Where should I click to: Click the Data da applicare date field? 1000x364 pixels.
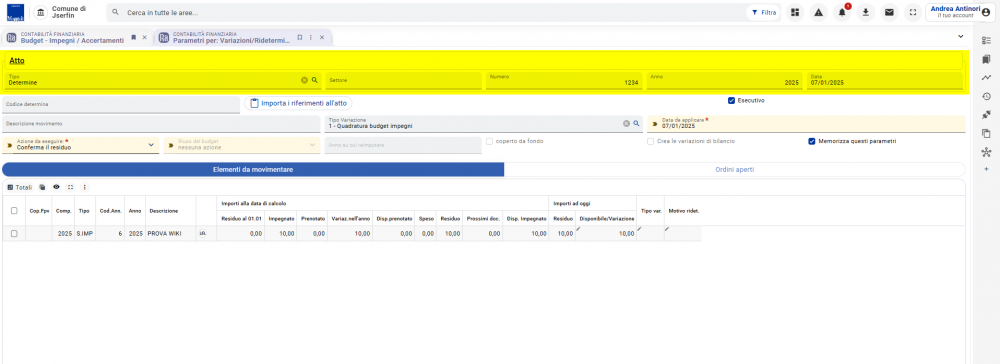(806, 124)
